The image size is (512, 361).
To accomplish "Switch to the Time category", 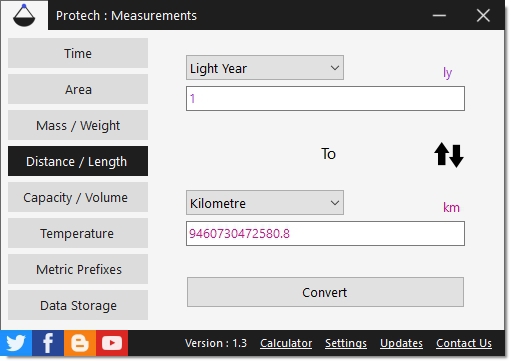I will point(78,53).
